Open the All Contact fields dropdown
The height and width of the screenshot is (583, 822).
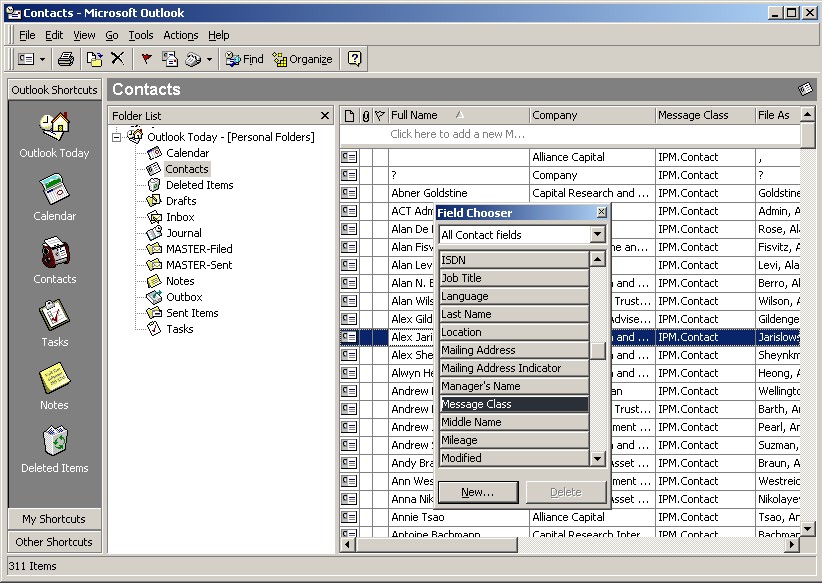click(598, 235)
